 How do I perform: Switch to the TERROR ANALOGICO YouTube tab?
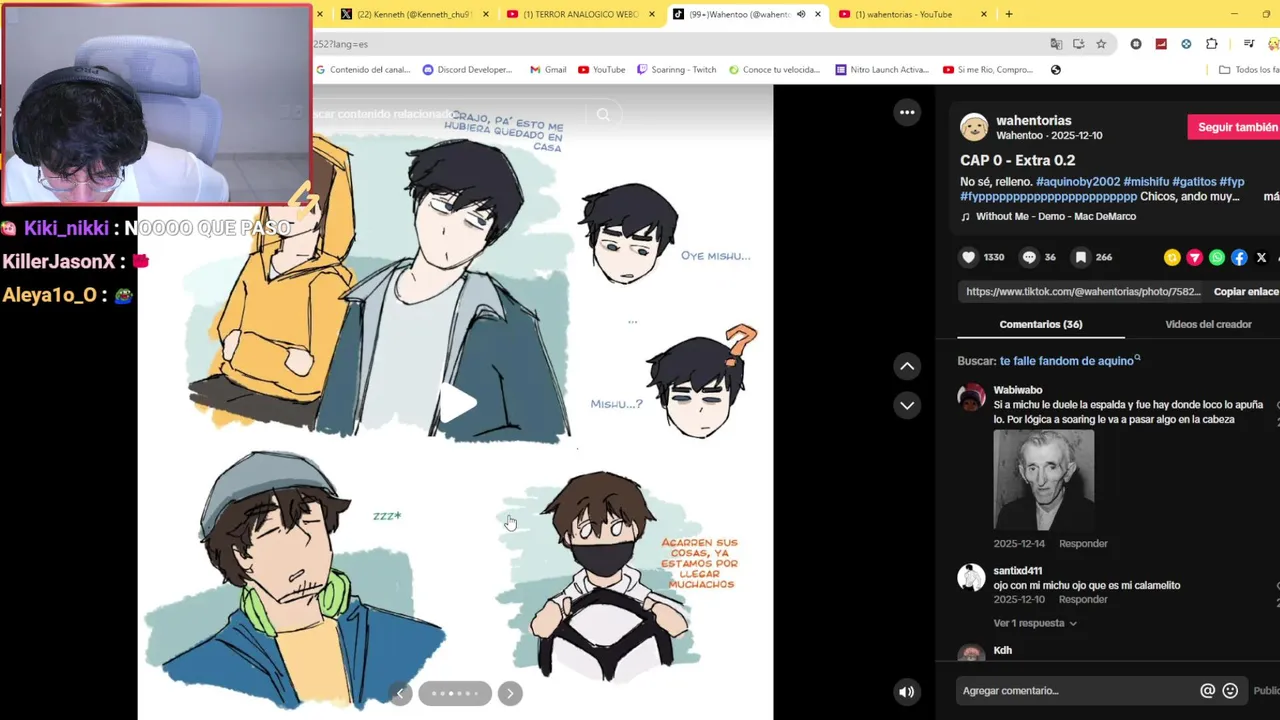tap(580, 14)
